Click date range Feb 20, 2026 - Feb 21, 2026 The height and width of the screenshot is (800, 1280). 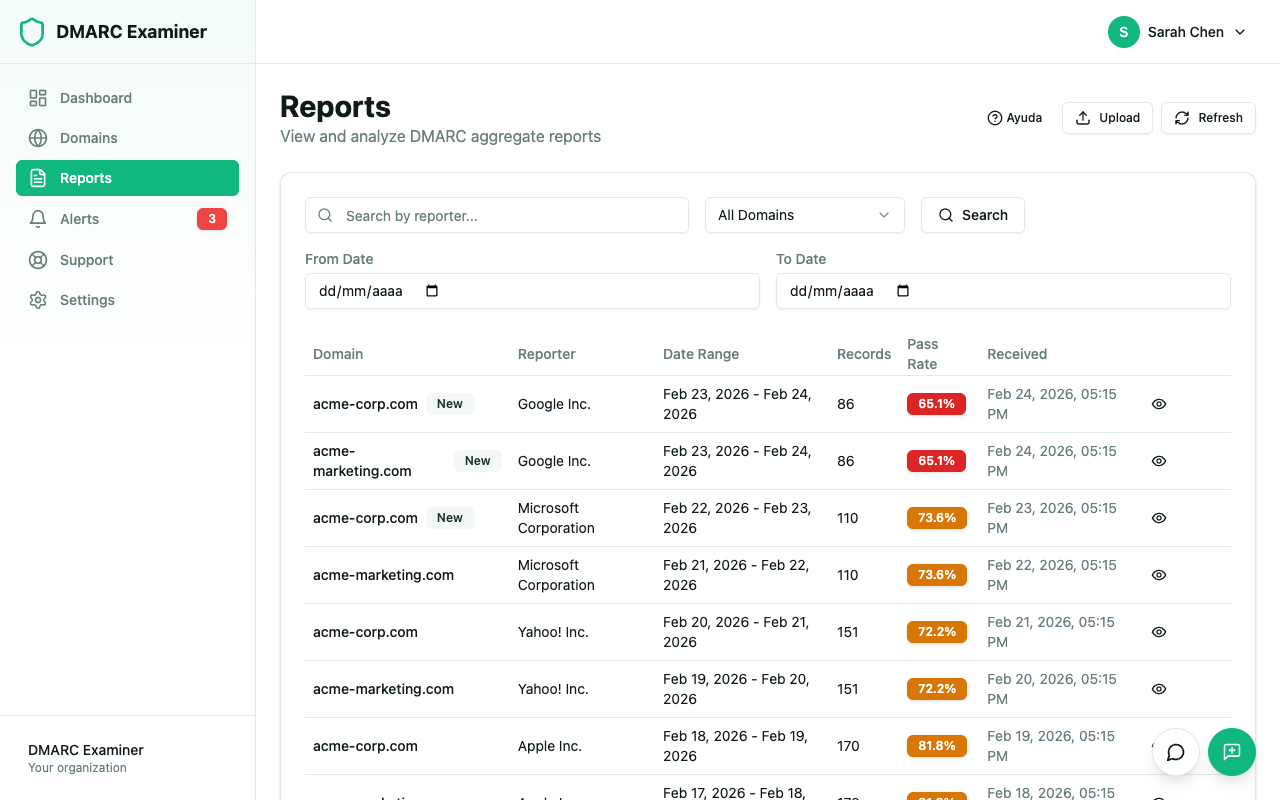click(x=737, y=632)
